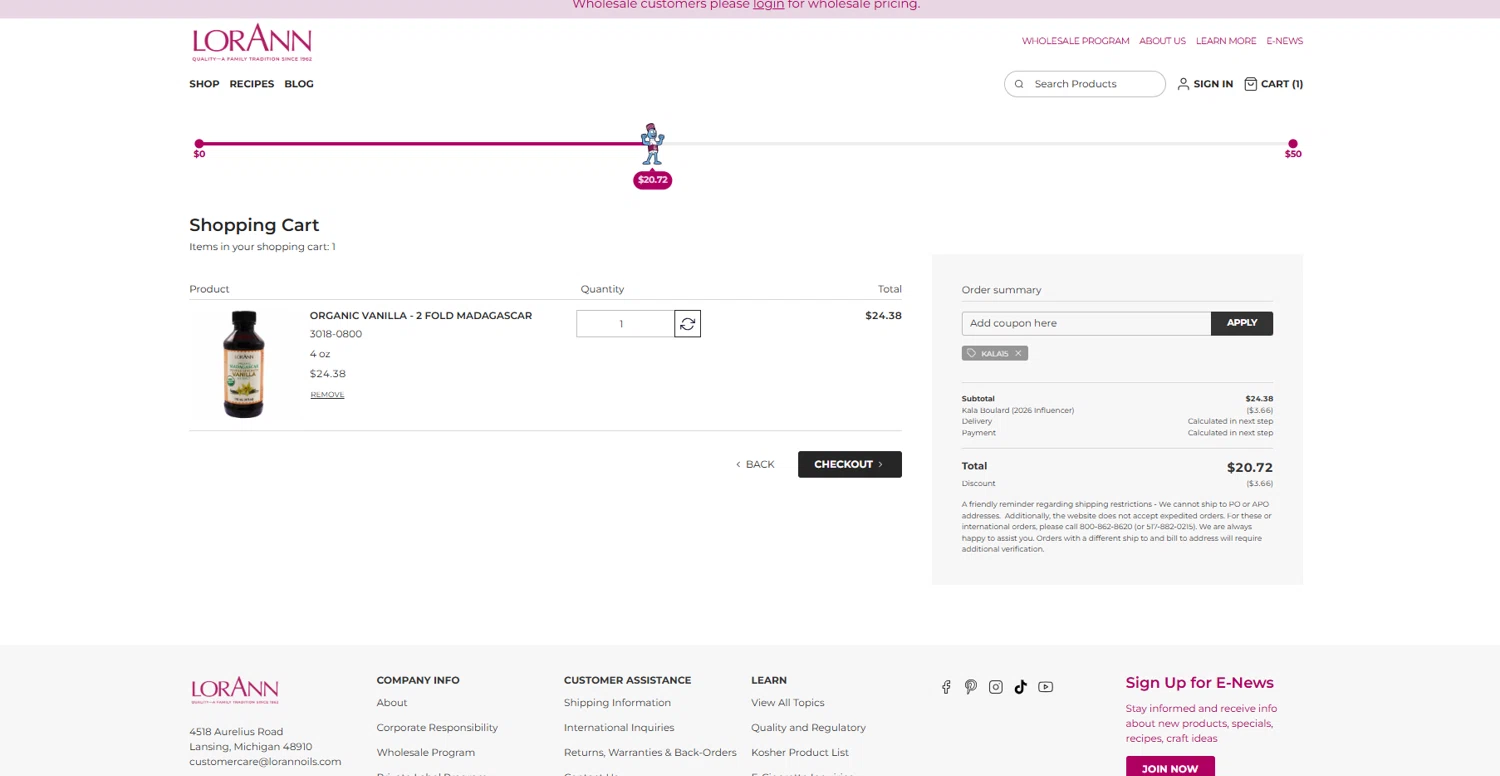Open About Us in the top navigation

pyautogui.click(x=1162, y=41)
